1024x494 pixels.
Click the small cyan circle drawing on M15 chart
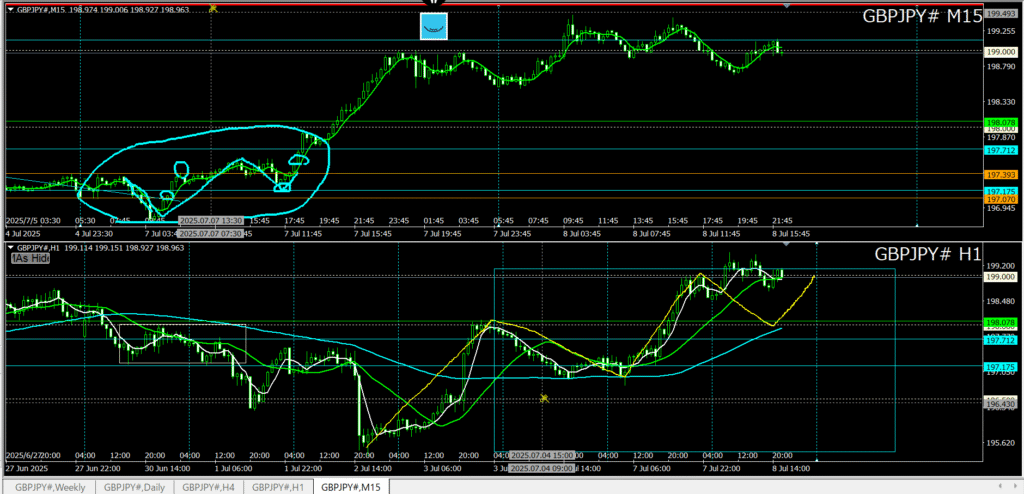[x=182, y=169]
